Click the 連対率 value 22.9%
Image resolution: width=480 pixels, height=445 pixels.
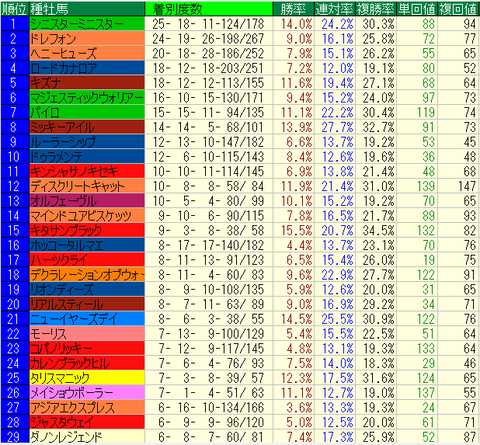[x=334, y=274]
